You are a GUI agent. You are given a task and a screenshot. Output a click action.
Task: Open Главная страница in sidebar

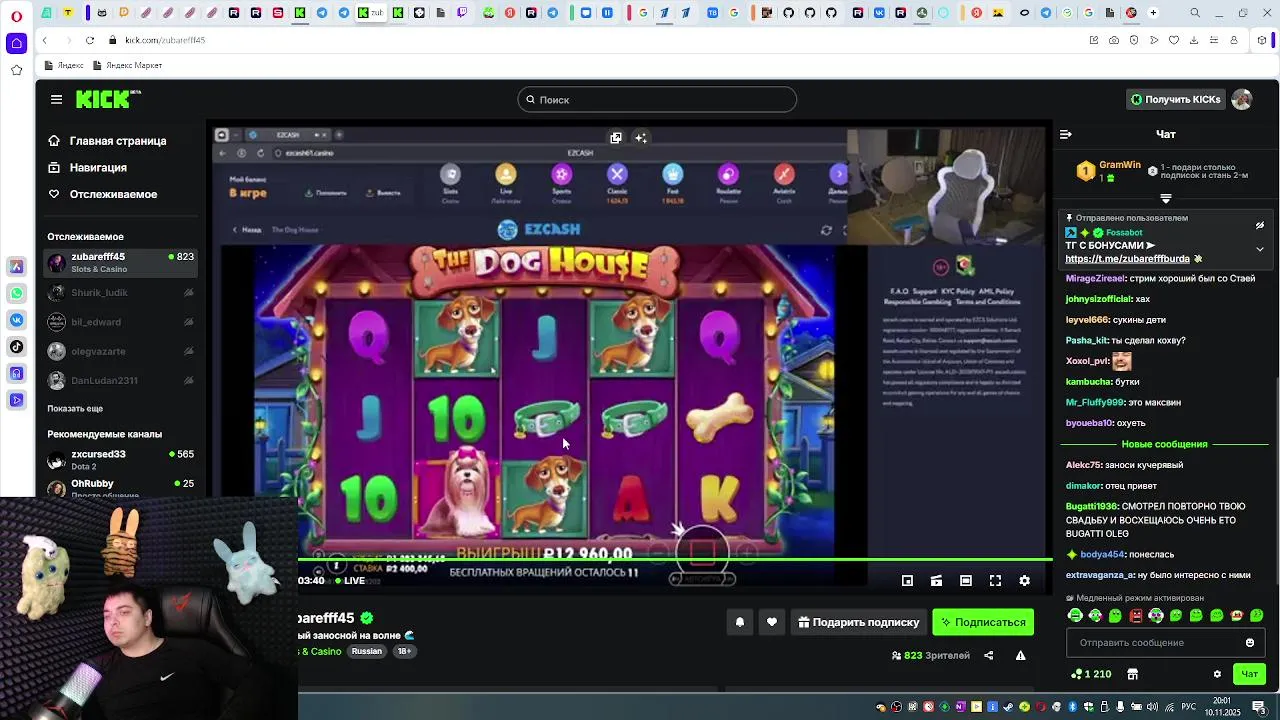(118, 141)
